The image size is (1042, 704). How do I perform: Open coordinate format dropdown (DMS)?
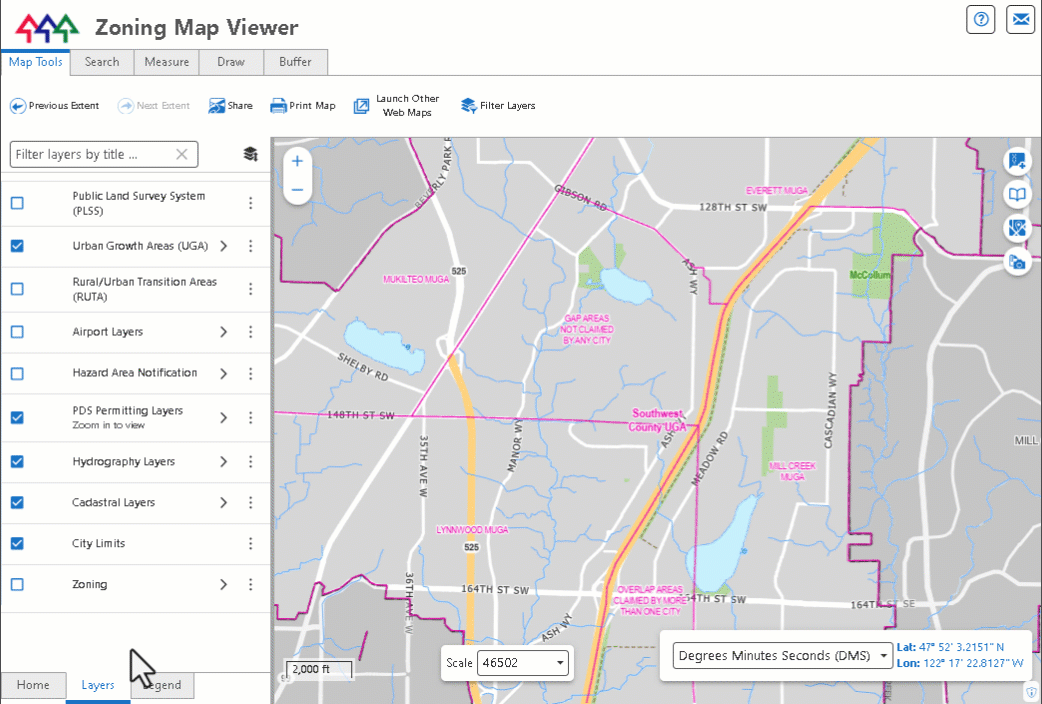[782, 655]
